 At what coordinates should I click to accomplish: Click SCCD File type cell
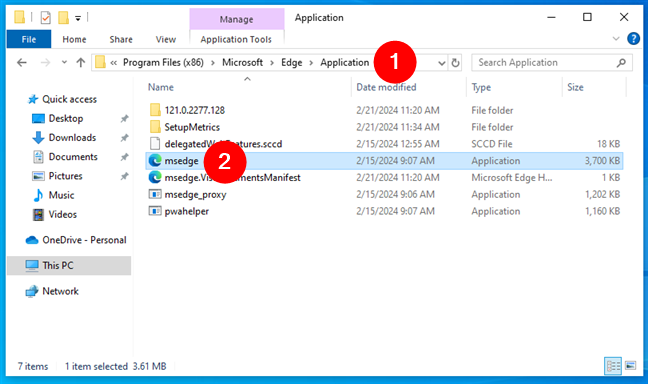[x=492, y=144]
